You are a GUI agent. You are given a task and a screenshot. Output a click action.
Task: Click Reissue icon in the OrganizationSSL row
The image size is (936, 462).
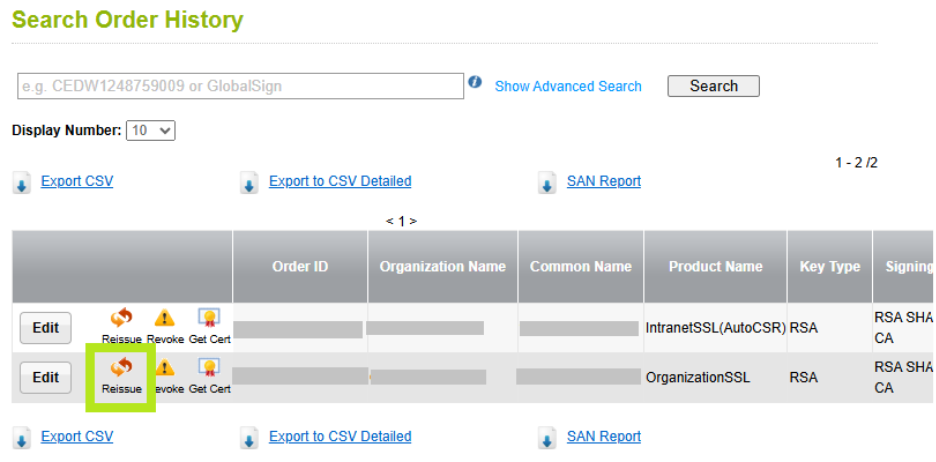click(121, 370)
